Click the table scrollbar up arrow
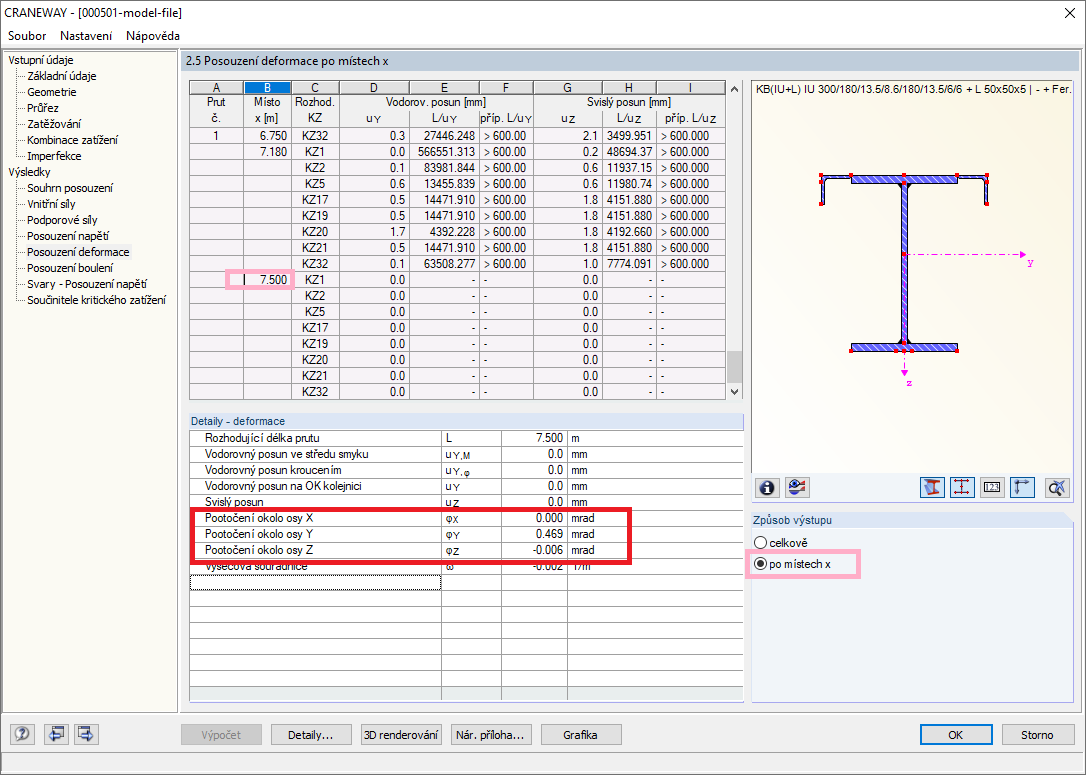 click(734, 89)
